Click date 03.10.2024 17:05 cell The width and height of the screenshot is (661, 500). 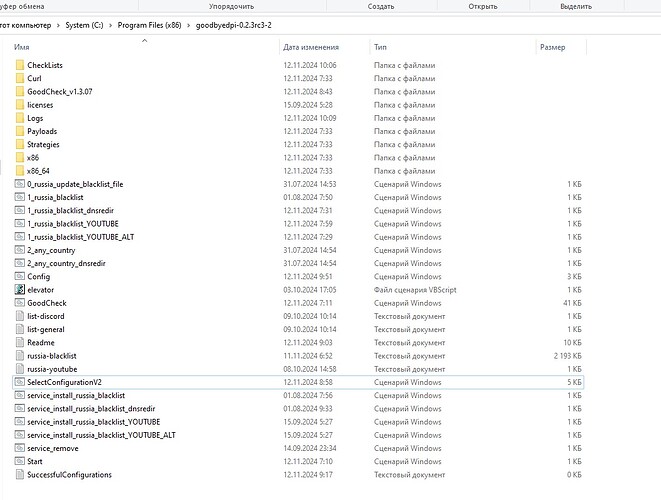(x=309, y=290)
